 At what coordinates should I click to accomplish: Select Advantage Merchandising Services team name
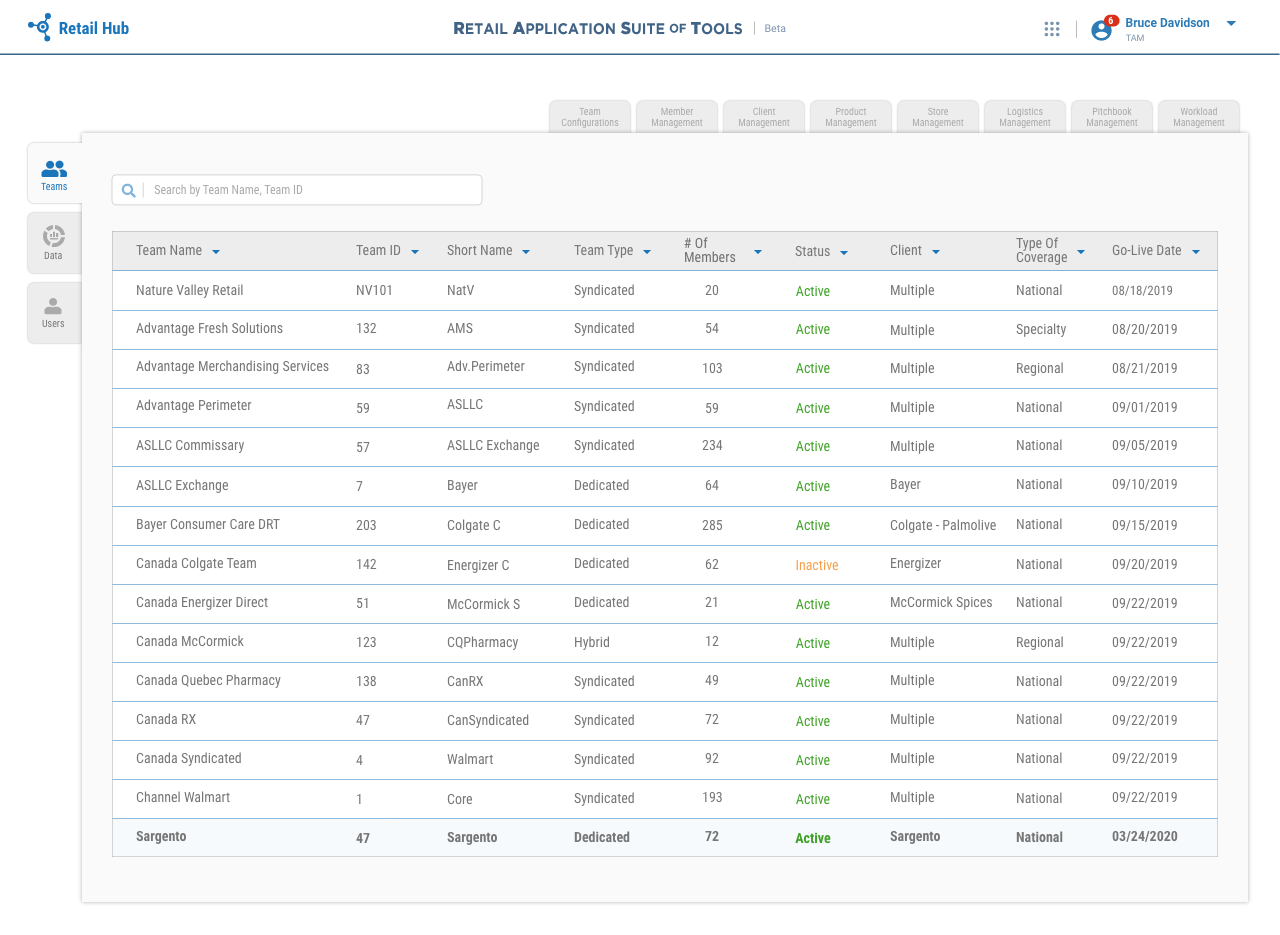(232, 367)
